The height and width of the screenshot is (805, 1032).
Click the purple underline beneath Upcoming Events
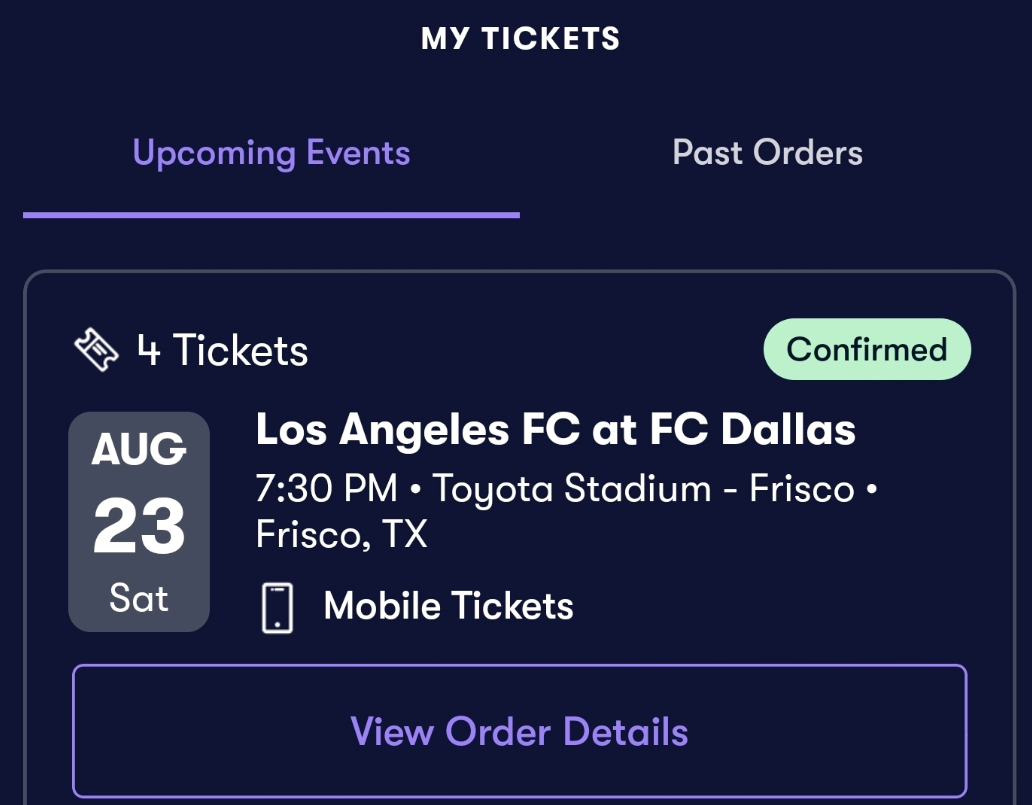click(271, 215)
